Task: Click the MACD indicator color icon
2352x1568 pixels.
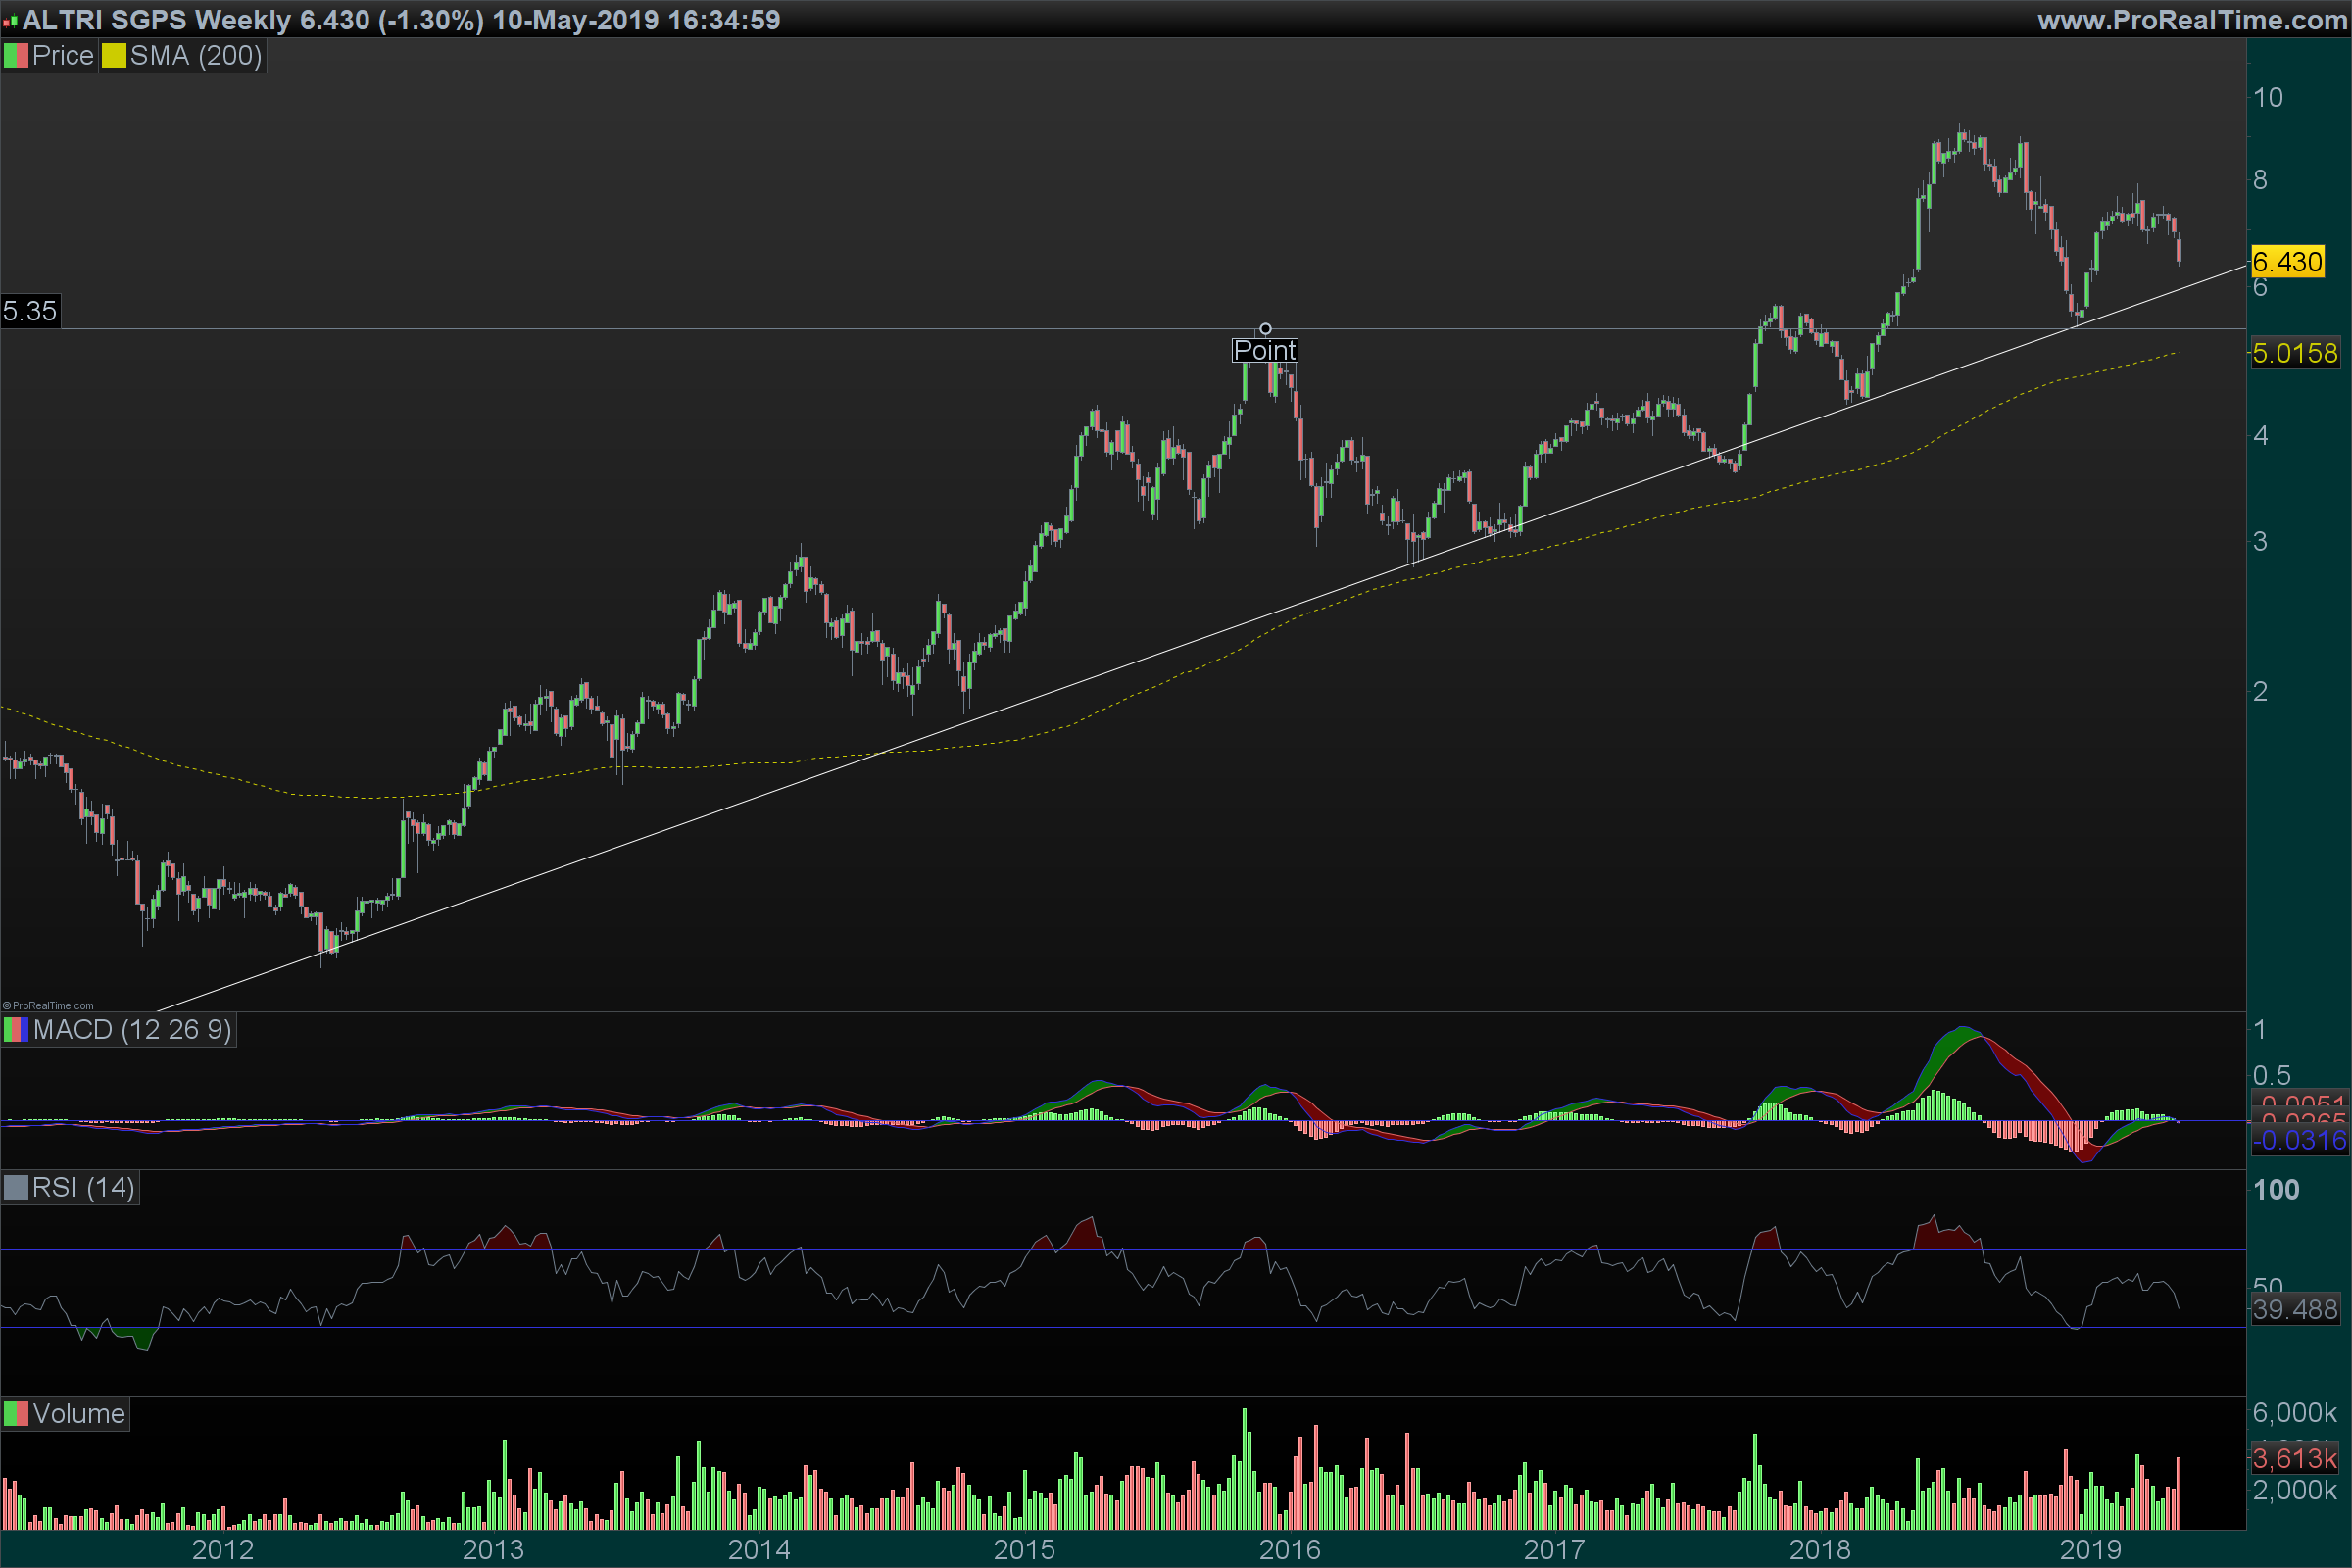Action: tap(16, 1030)
